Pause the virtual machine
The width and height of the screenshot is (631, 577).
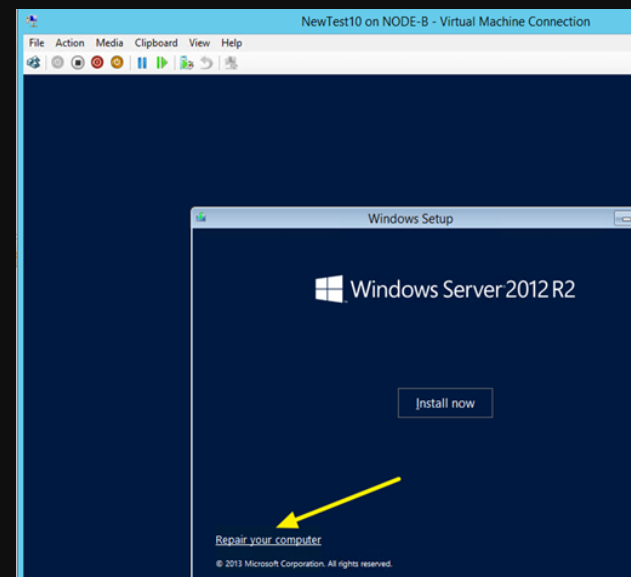click(x=142, y=63)
